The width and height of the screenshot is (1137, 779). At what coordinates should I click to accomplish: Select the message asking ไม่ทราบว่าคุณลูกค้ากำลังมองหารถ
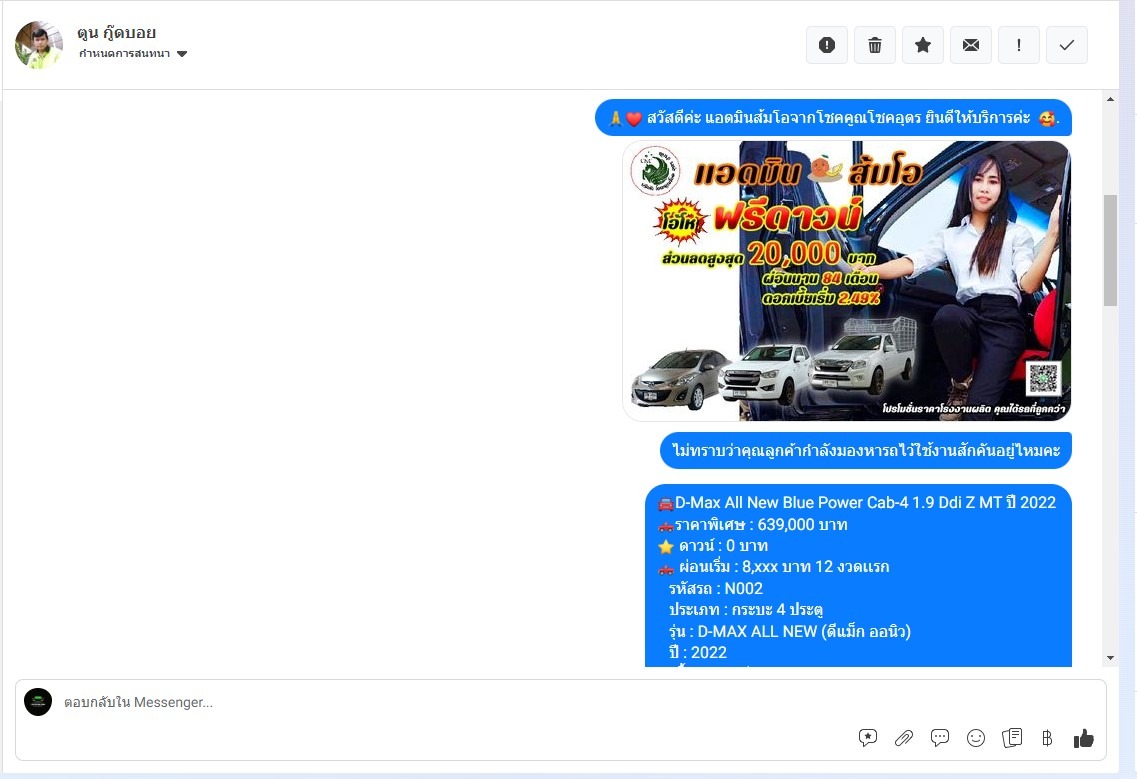[x=866, y=450]
